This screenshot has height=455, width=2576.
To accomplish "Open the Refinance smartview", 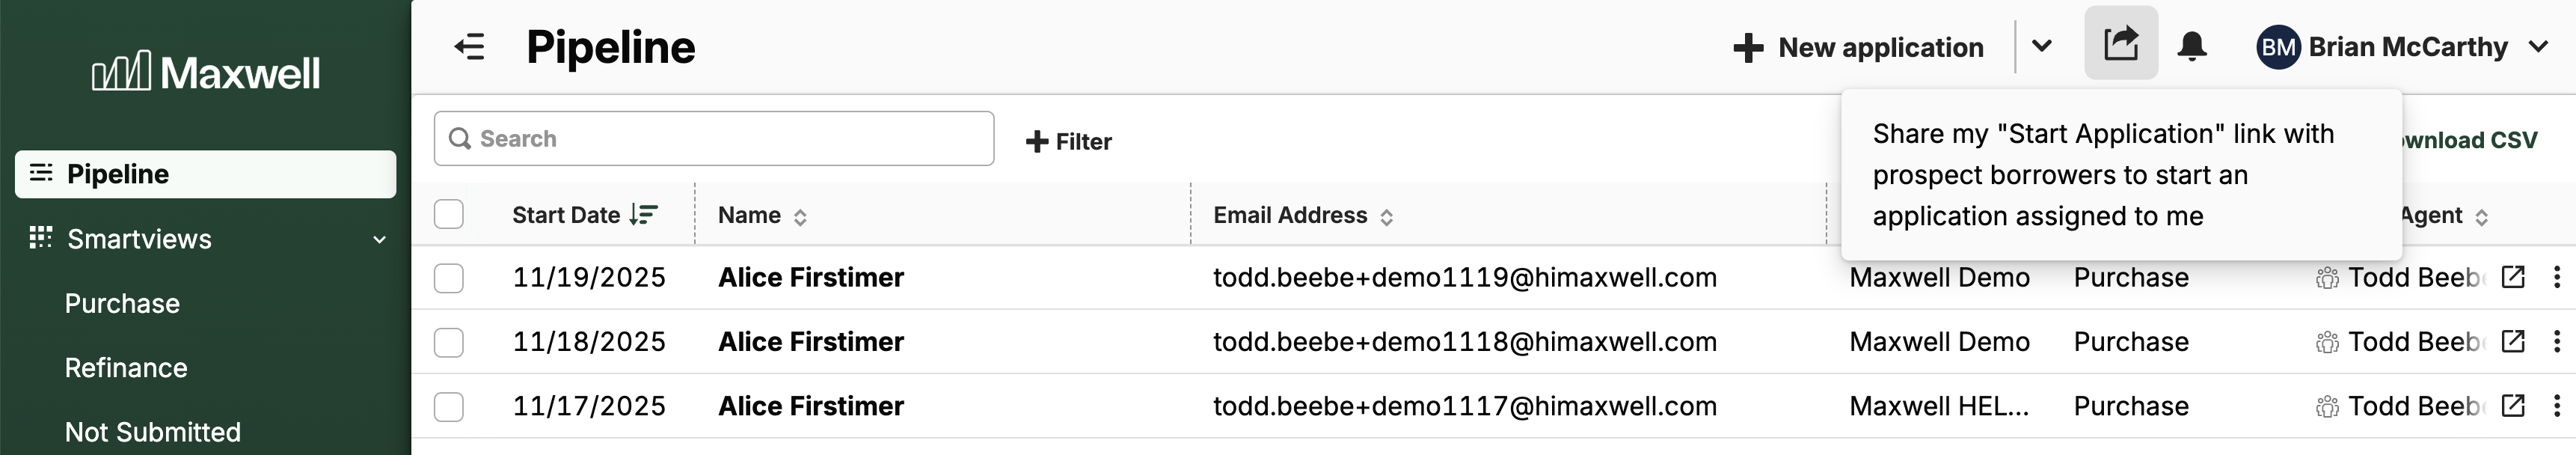I will coord(126,368).
